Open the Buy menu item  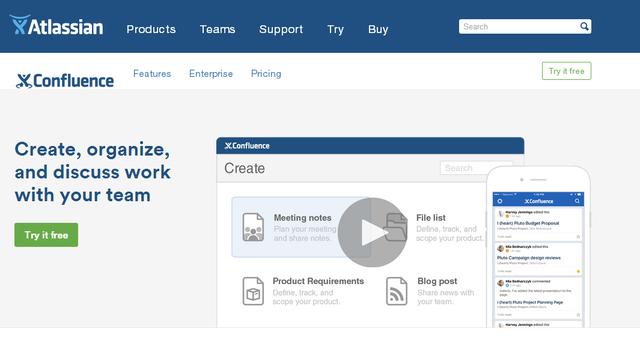click(378, 29)
